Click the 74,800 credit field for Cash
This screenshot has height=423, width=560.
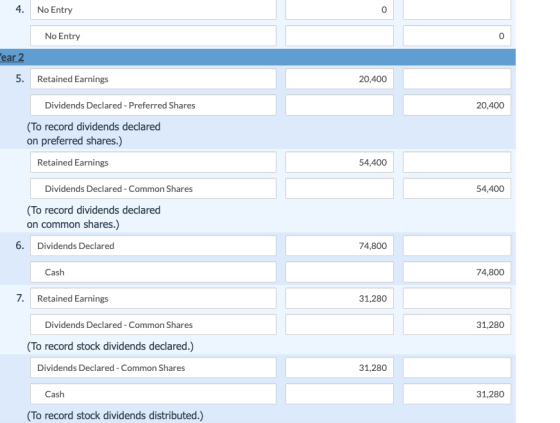pyautogui.click(x=457, y=272)
